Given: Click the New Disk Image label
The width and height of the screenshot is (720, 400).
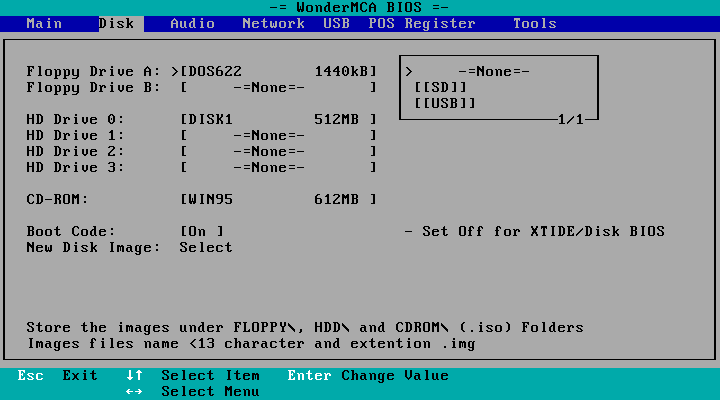Looking at the screenshot, I should tap(93, 248).
